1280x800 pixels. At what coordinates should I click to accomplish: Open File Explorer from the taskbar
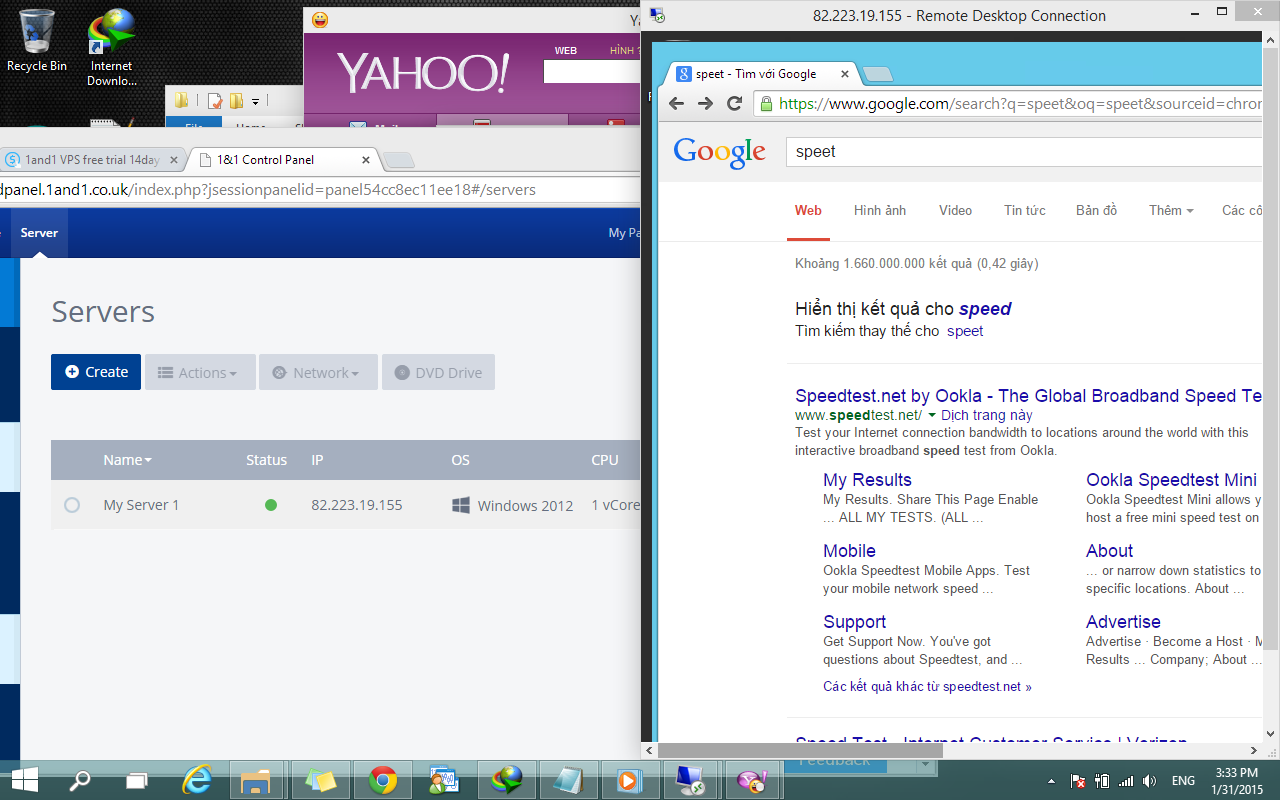257,780
